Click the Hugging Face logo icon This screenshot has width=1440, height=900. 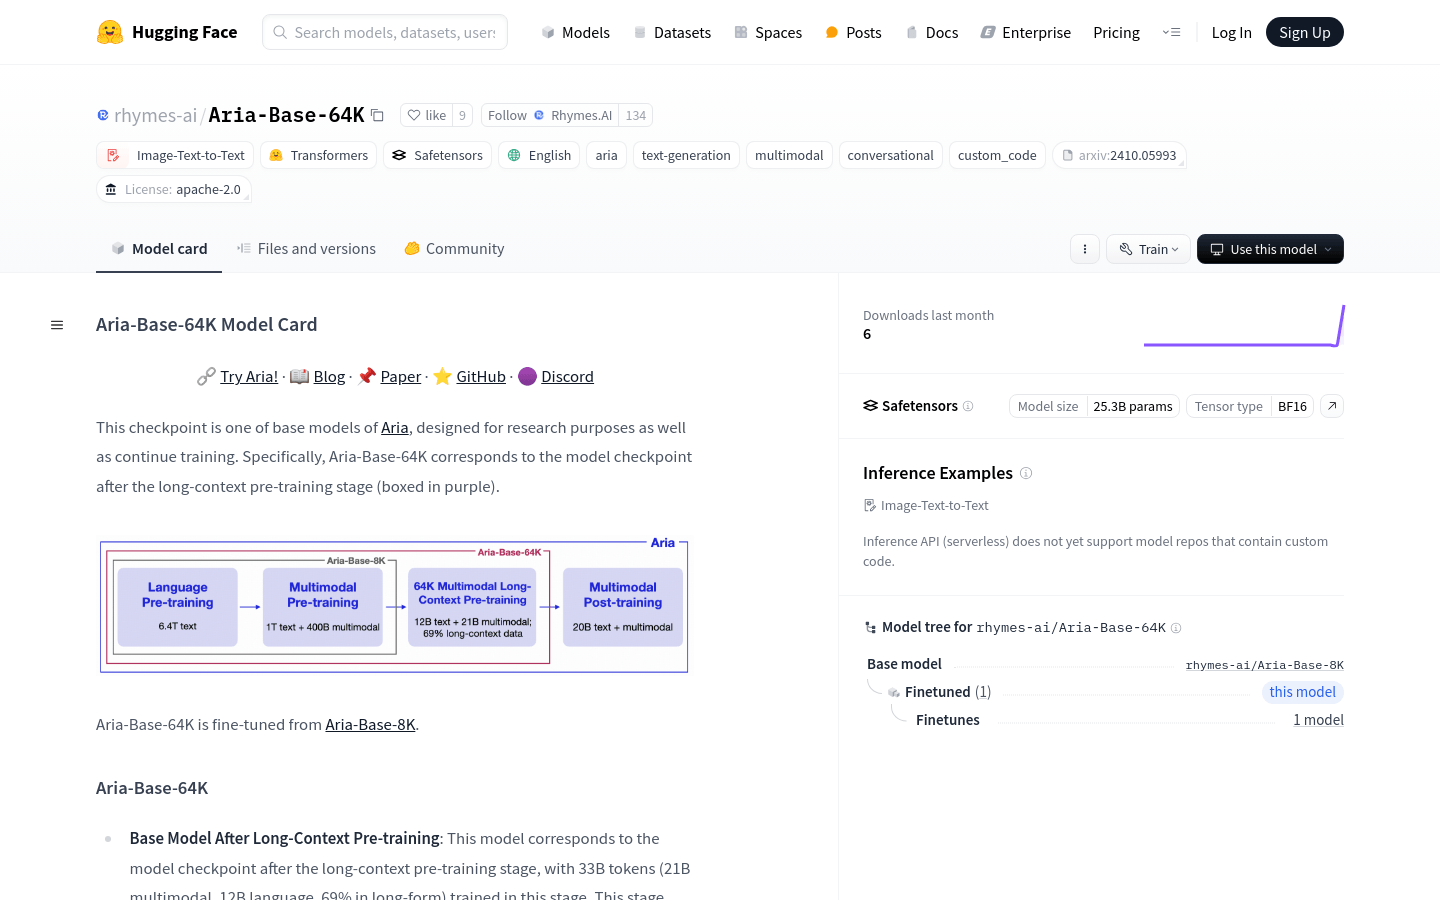[110, 32]
